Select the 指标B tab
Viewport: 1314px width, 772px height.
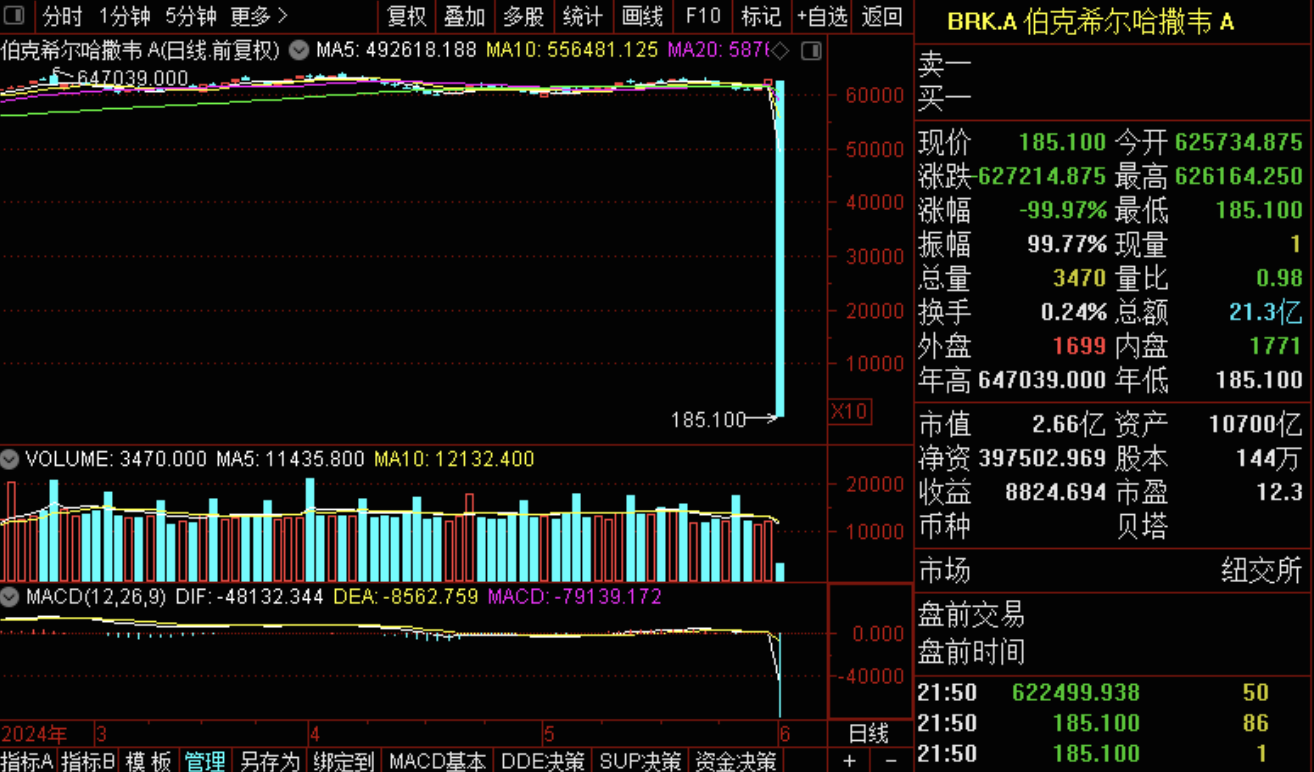[88, 761]
